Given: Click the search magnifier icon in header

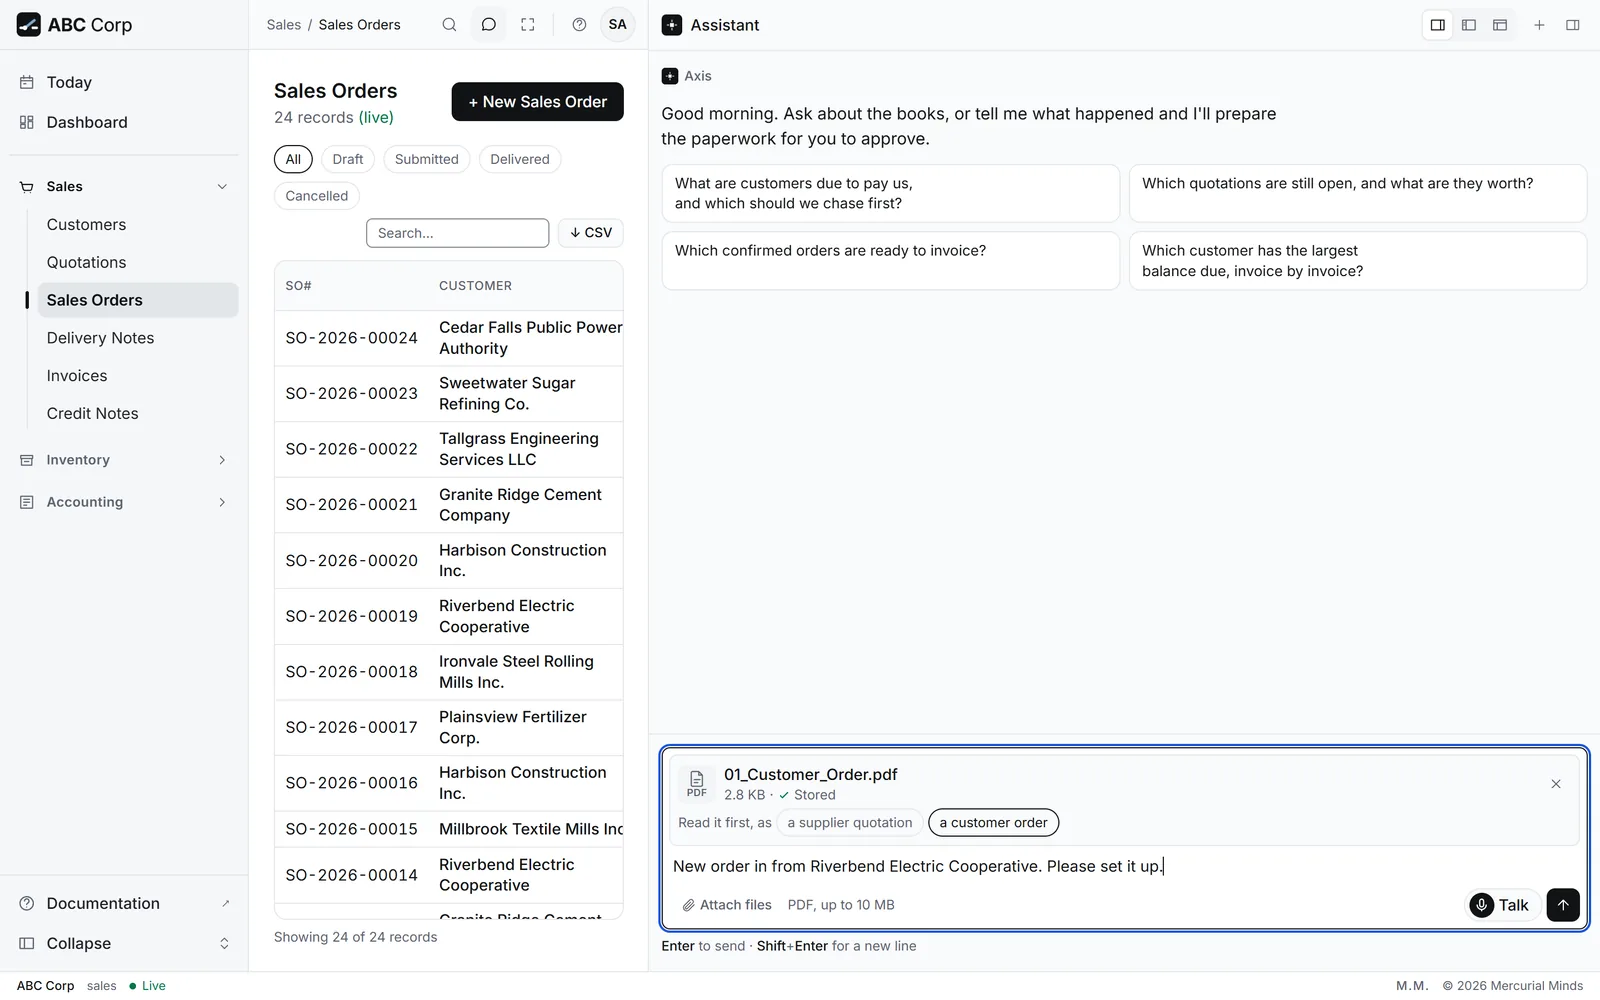Looking at the screenshot, I should pos(449,25).
